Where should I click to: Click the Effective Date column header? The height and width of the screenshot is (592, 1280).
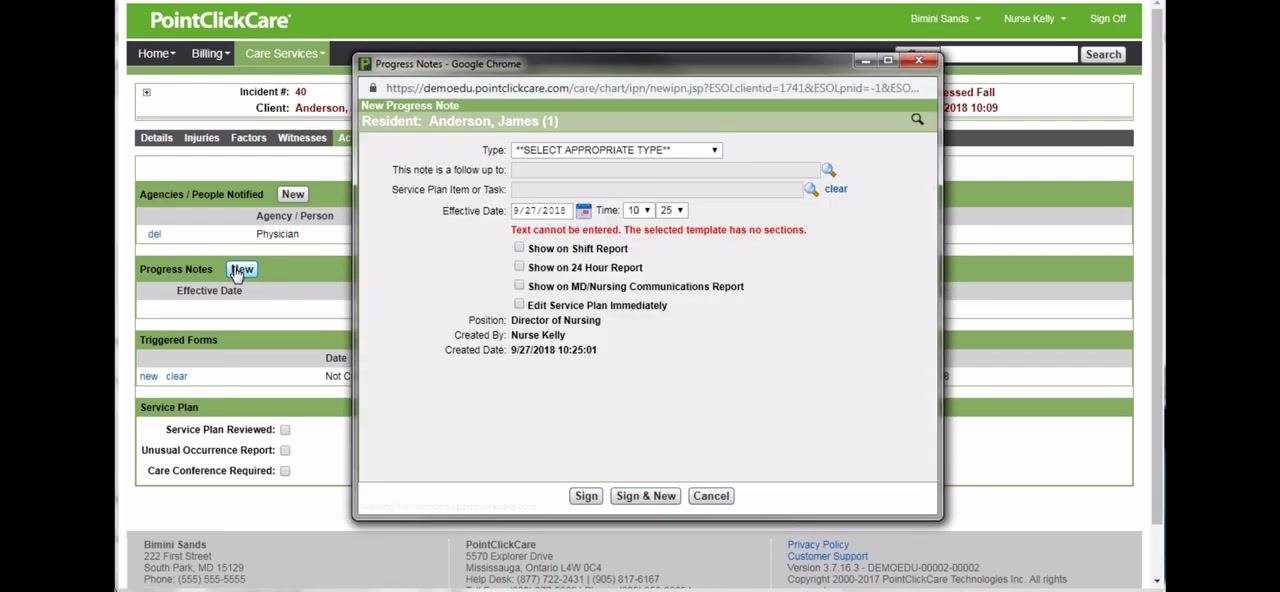(209, 291)
